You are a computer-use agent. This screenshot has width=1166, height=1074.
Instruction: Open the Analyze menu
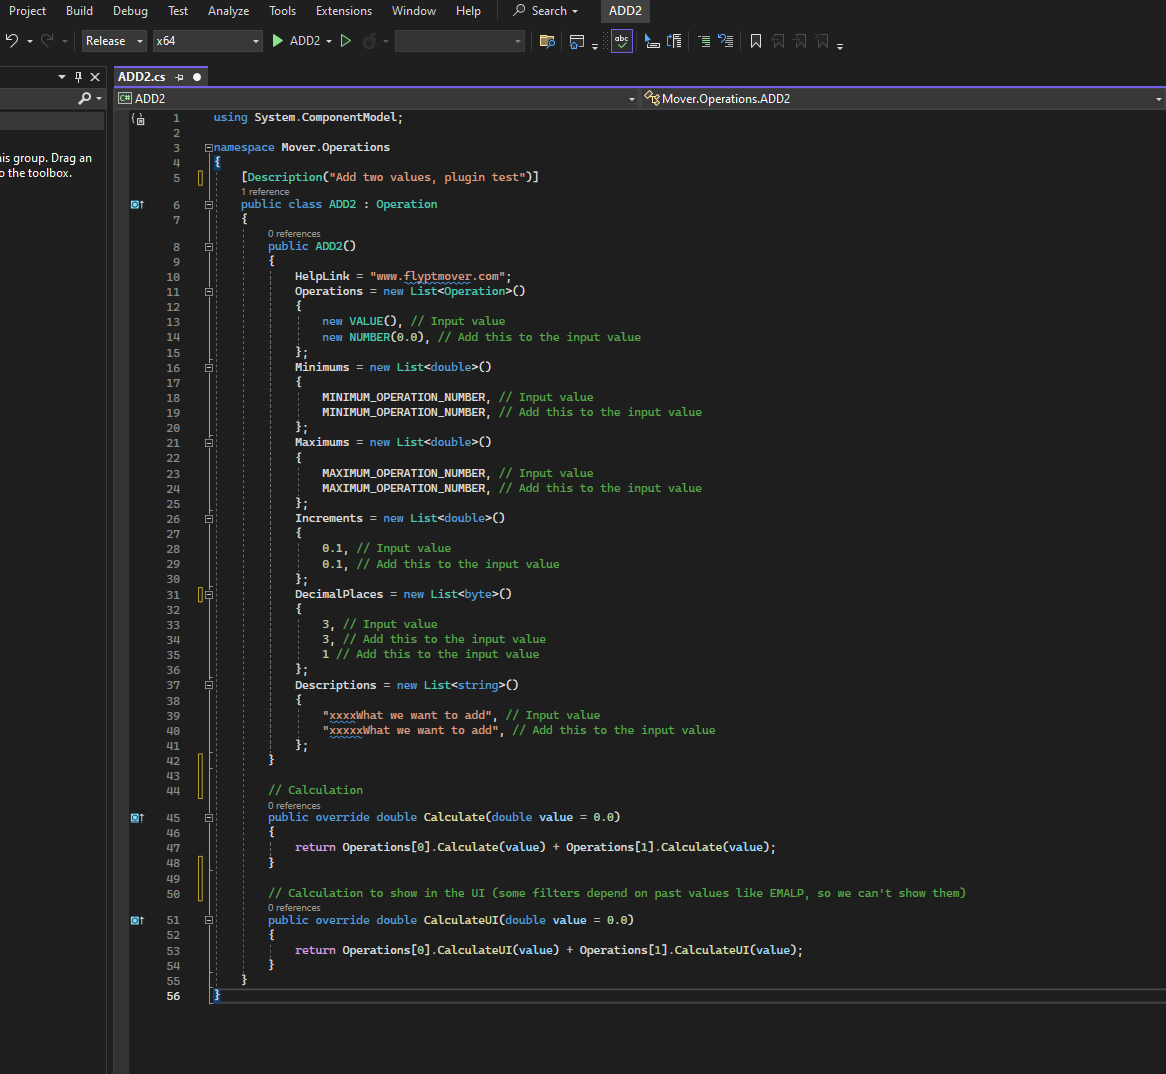(228, 10)
